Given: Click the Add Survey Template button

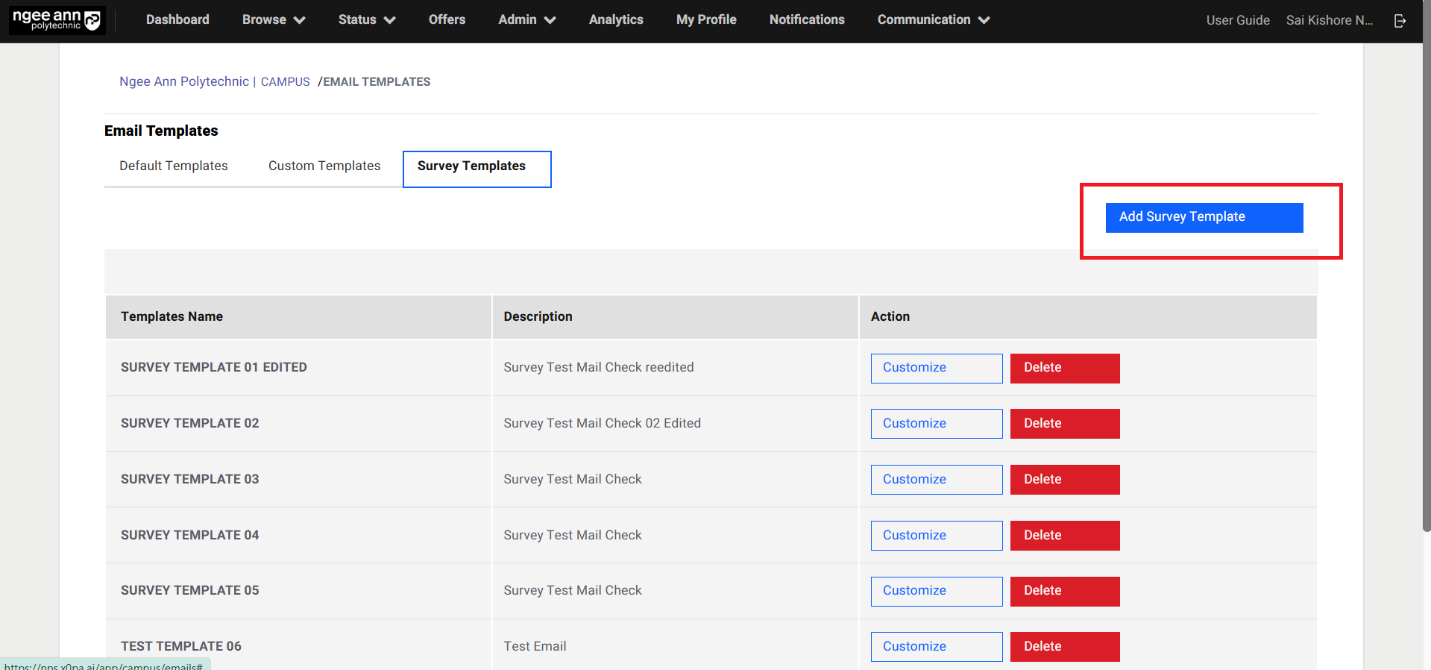Looking at the screenshot, I should [1204, 217].
